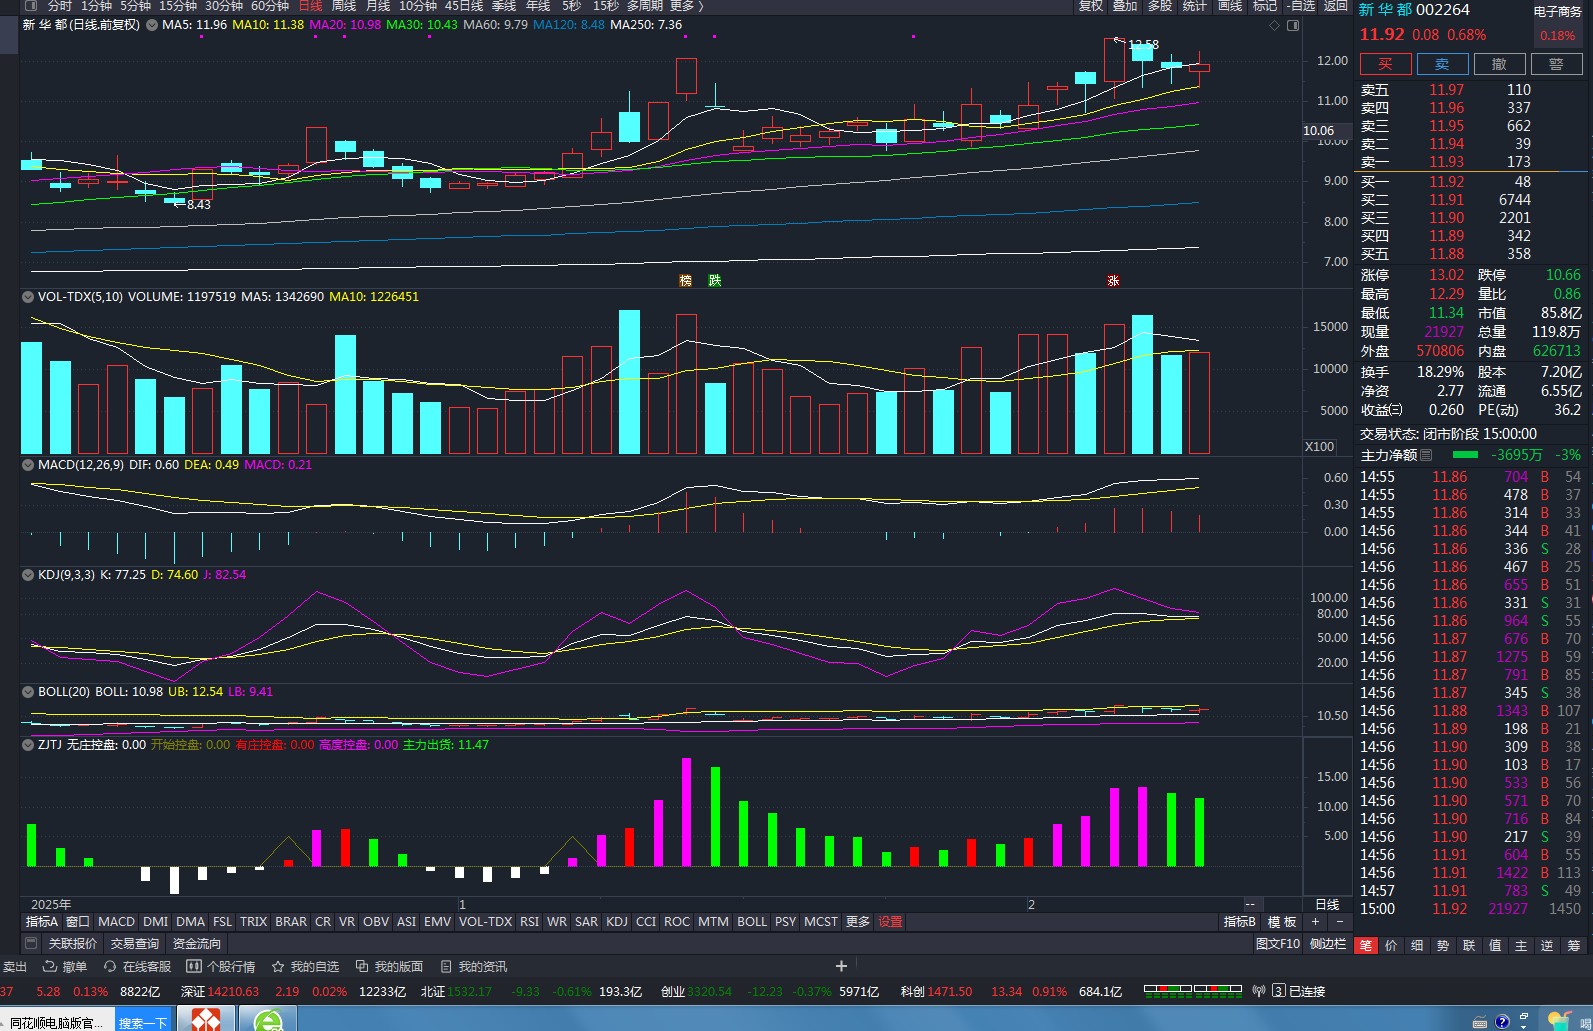Switch to 指标A group
Image resolution: width=1593 pixels, height=1031 pixels.
pyautogui.click(x=41, y=922)
